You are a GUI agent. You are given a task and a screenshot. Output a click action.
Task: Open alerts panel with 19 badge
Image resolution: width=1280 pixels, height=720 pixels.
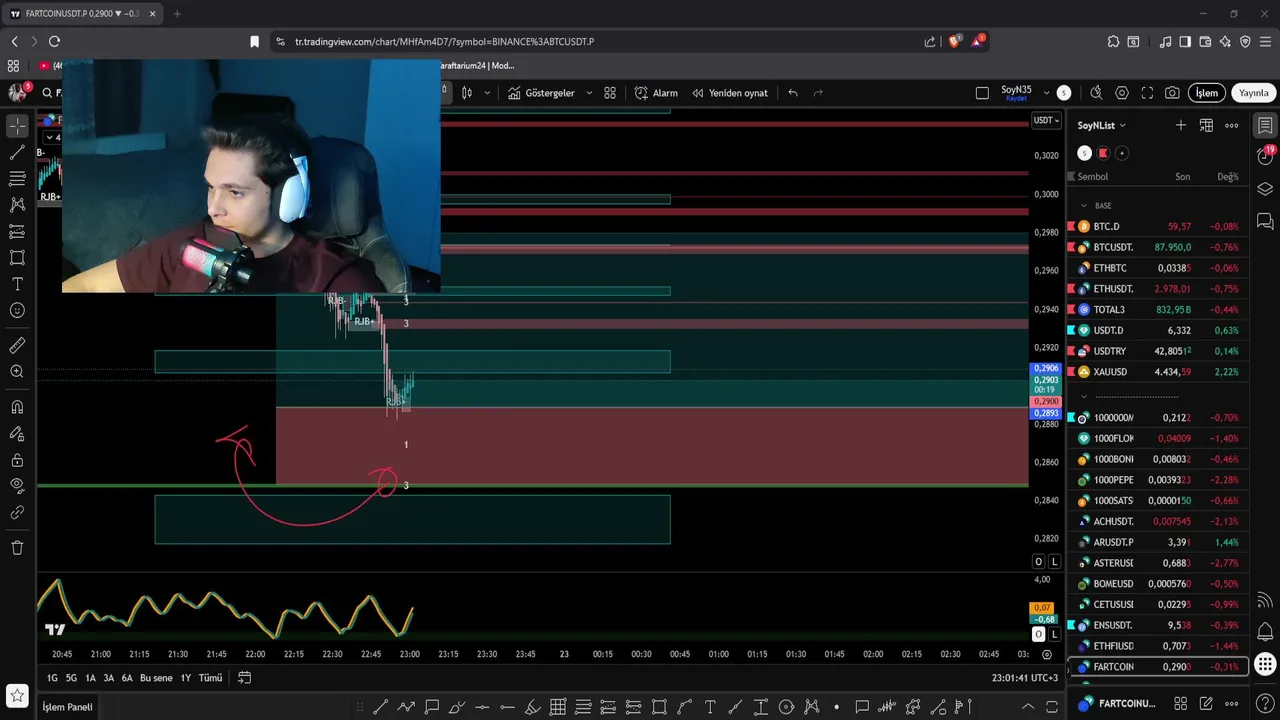click(x=1265, y=156)
